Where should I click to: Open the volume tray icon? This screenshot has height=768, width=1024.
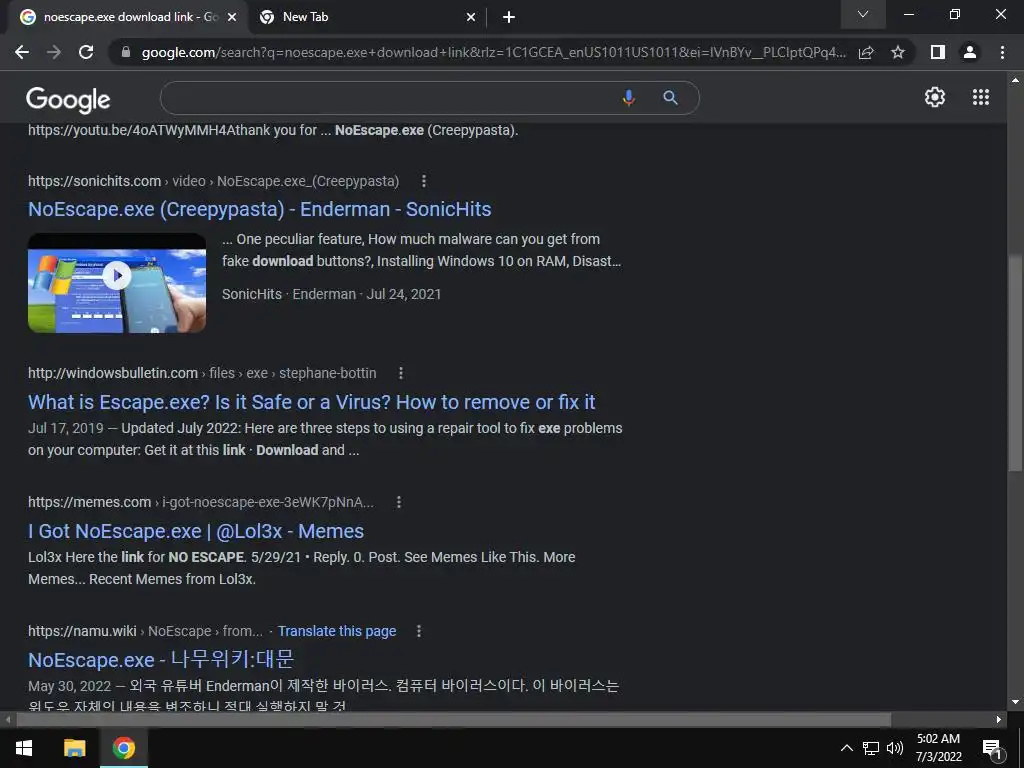pos(895,748)
